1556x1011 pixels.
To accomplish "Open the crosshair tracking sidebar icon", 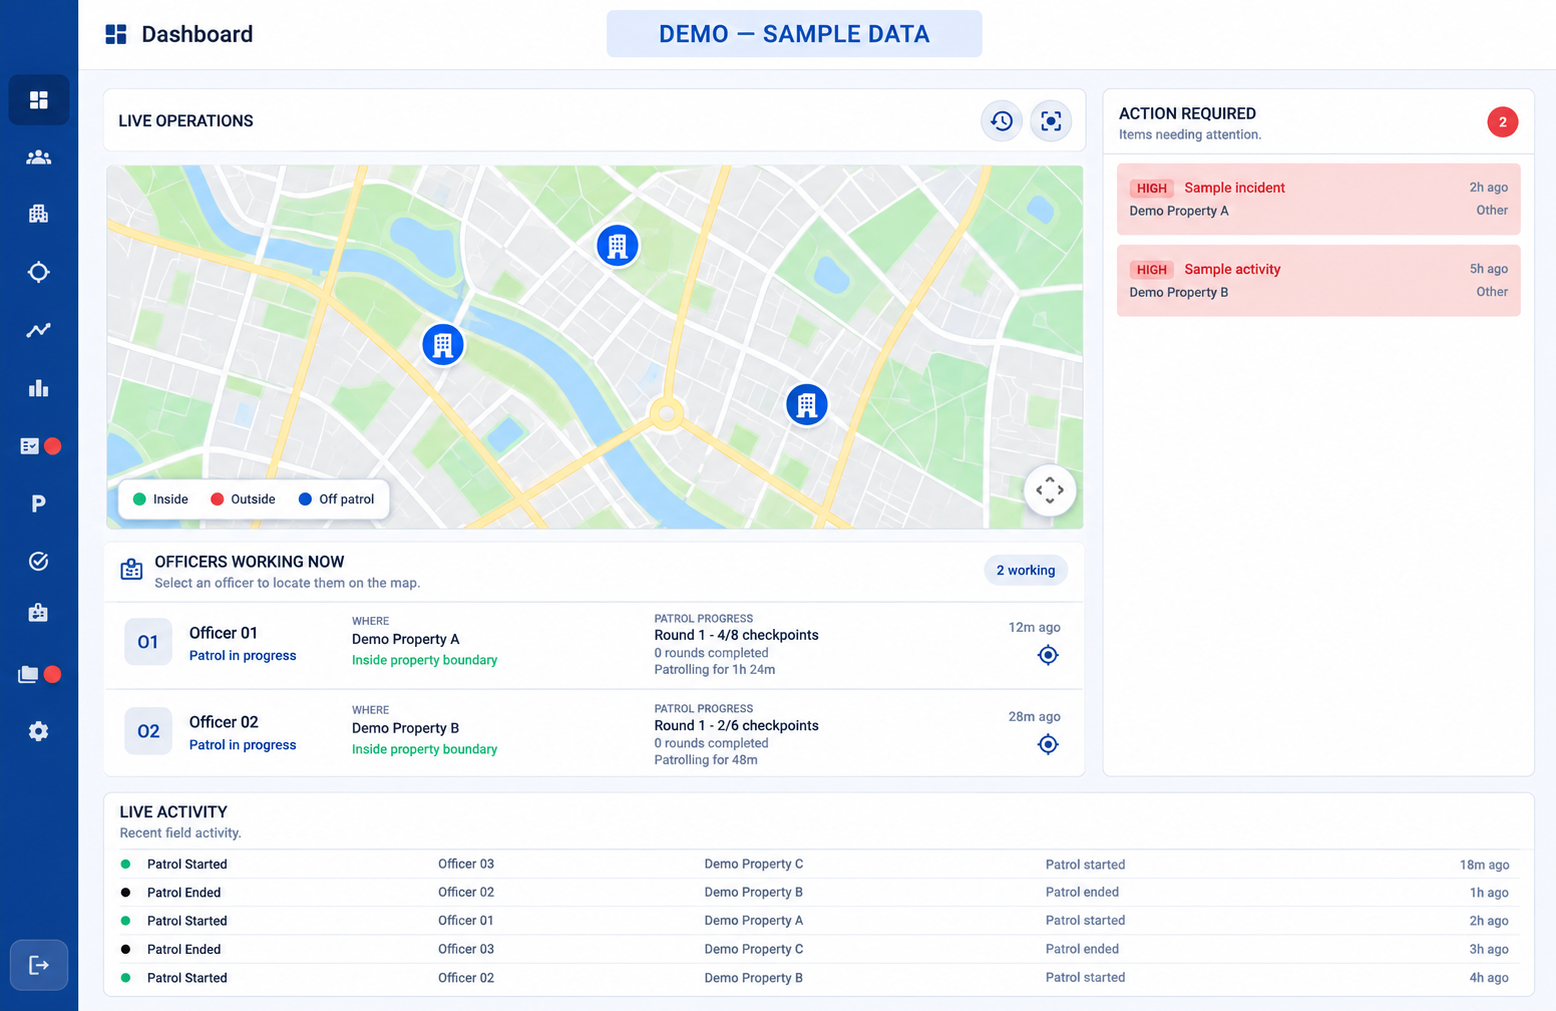I will coord(39,272).
